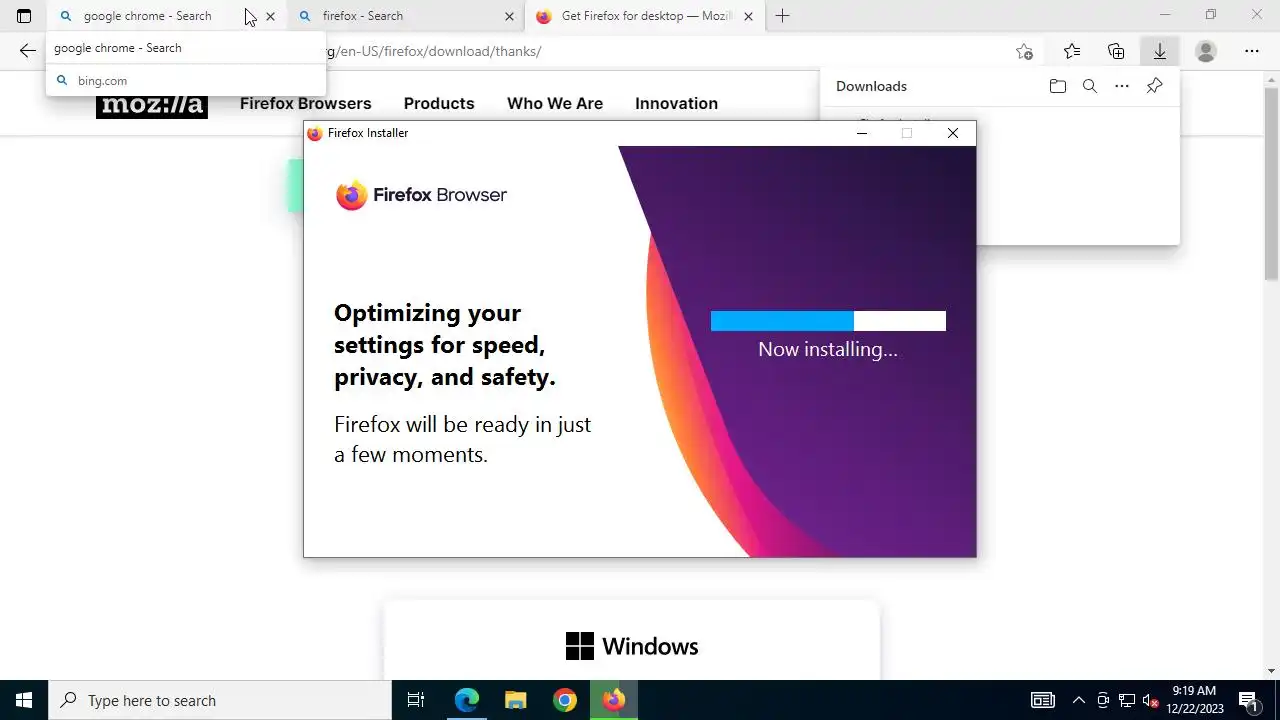
Task: Open File Explorer from the taskbar
Action: click(x=515, y=700)
